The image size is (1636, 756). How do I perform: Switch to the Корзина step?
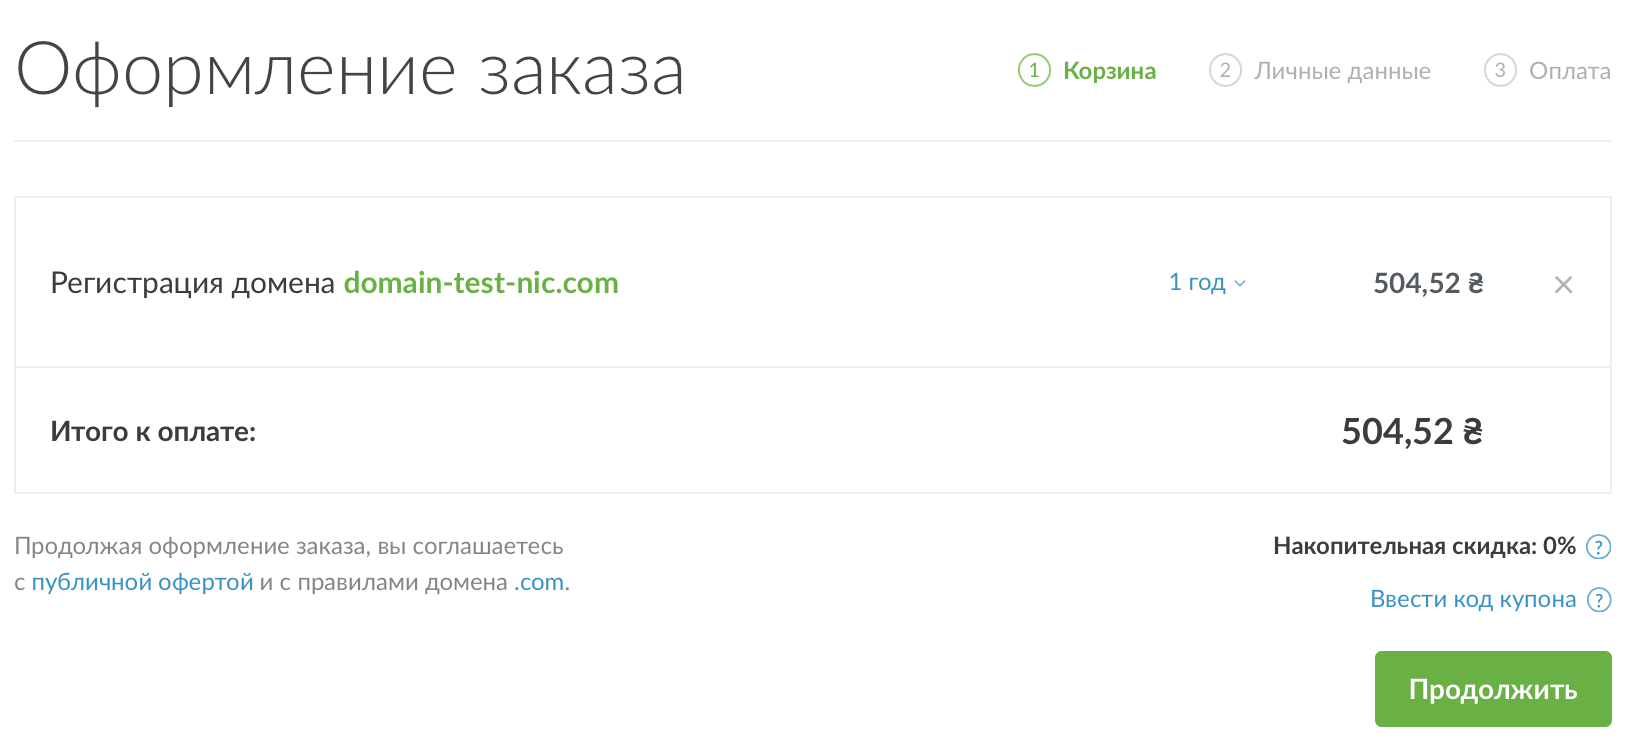tap(1109, 71)
